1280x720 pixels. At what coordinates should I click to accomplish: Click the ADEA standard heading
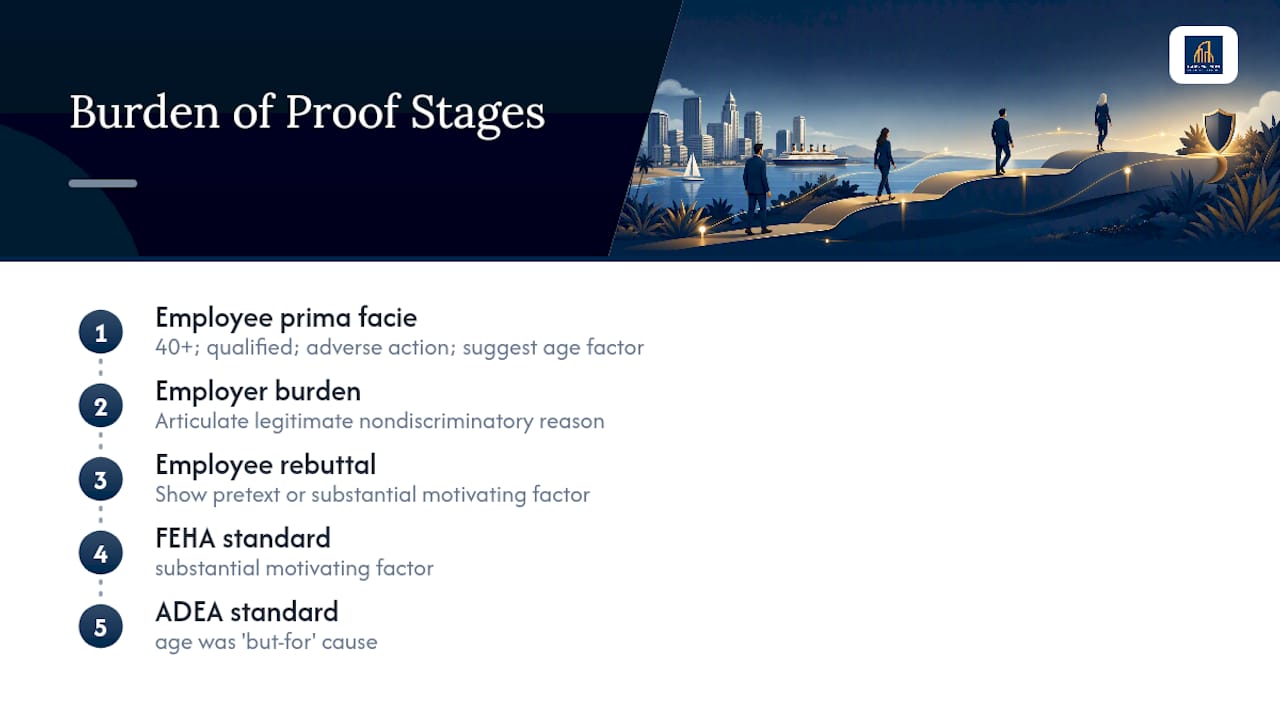coord(247,612)
